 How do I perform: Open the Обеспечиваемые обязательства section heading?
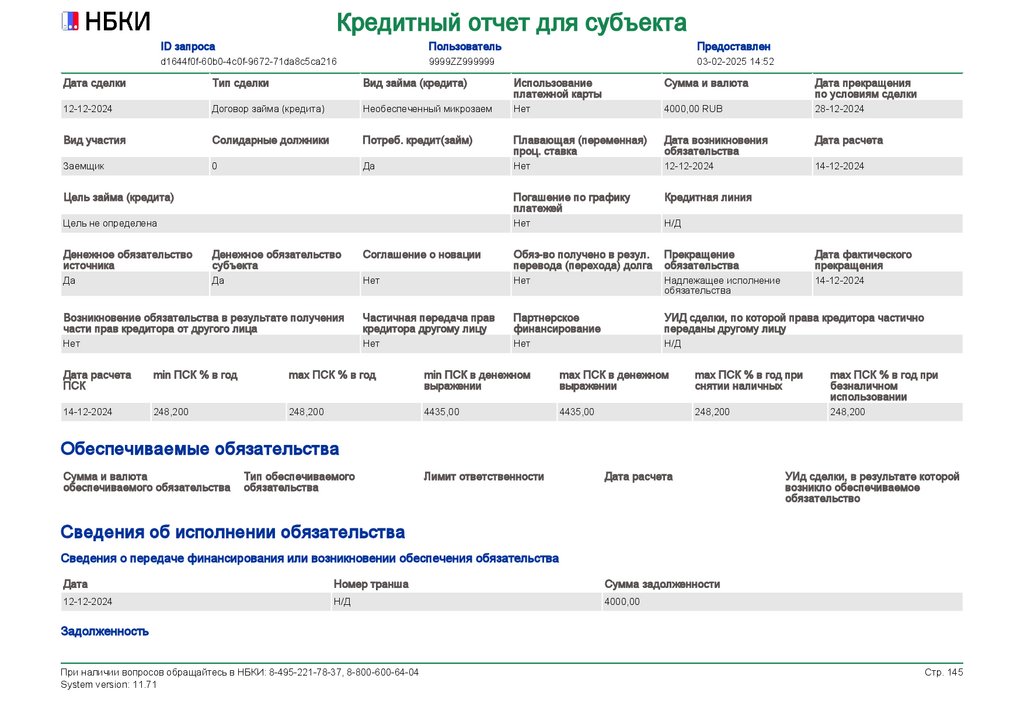pos(200,449)
